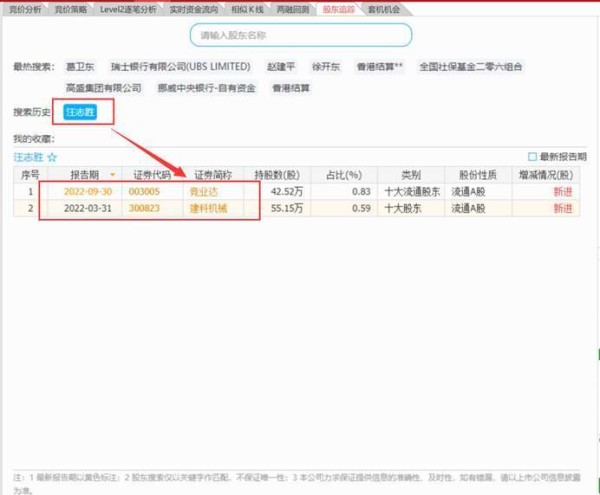Select 高盛集团有限公司 hot search tag
Viewport: 600px width, 495px height.
(104, 88)
